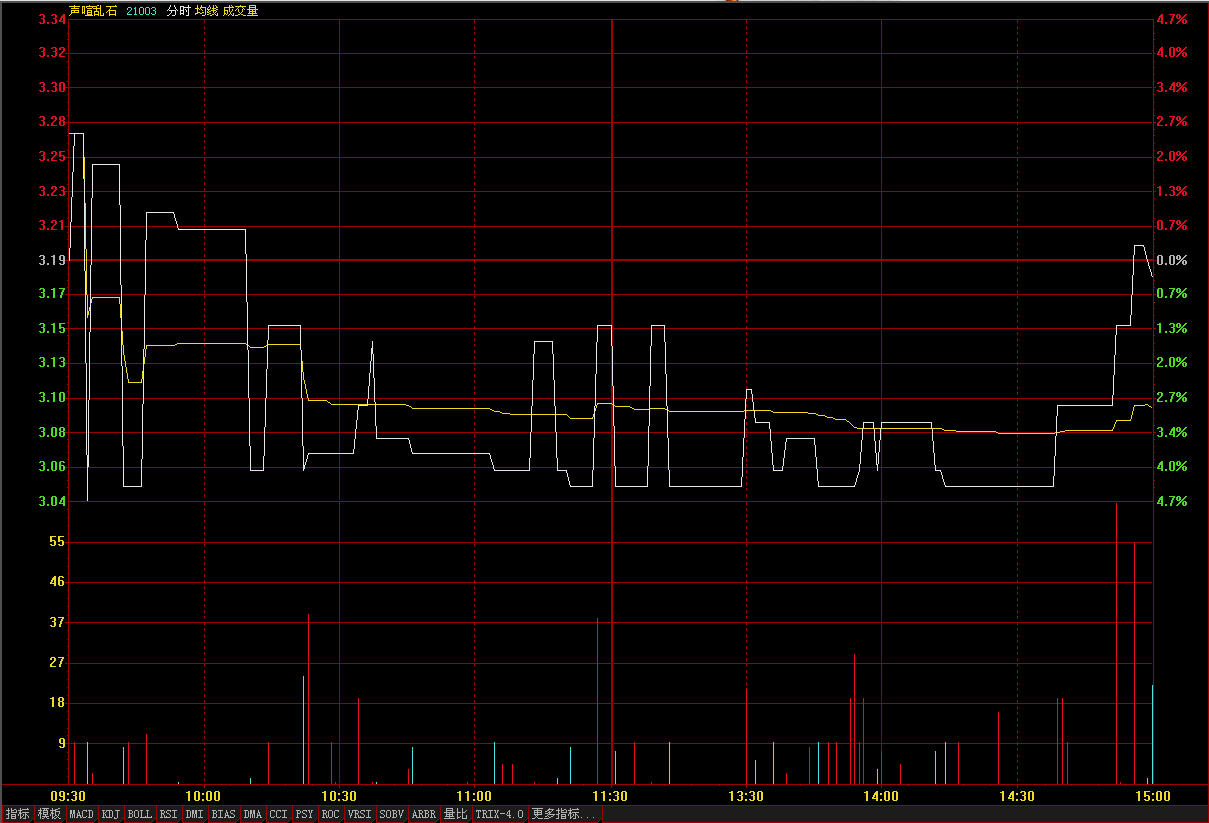This screenshot has width=1209, height=823.
Task: Open the 模板 template tab
Action: tap(49, 814)
